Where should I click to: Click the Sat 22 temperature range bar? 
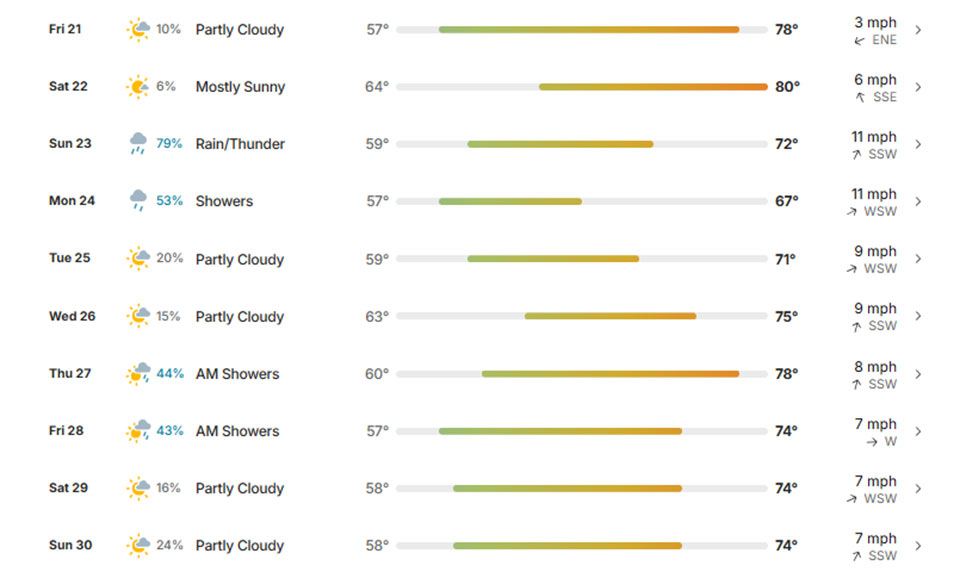582,87
